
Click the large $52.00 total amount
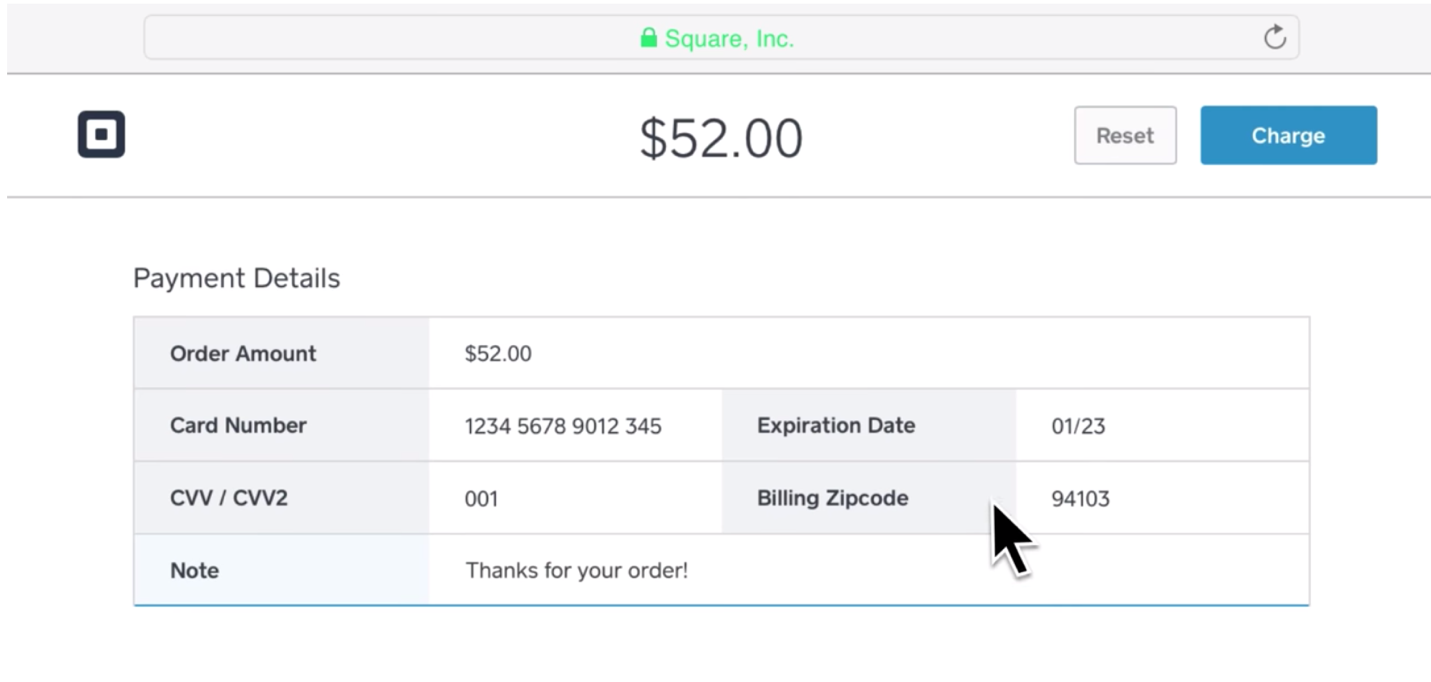click(721, 138)
